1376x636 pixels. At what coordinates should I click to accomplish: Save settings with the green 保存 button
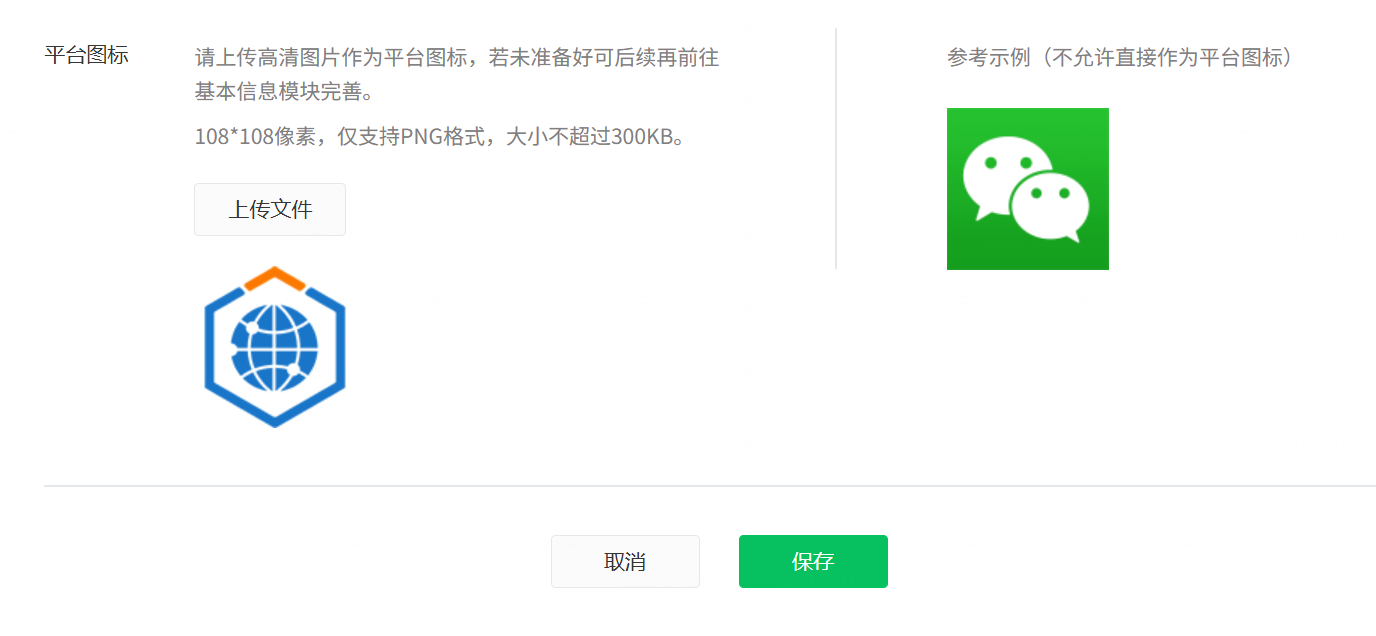coord(813,561)
